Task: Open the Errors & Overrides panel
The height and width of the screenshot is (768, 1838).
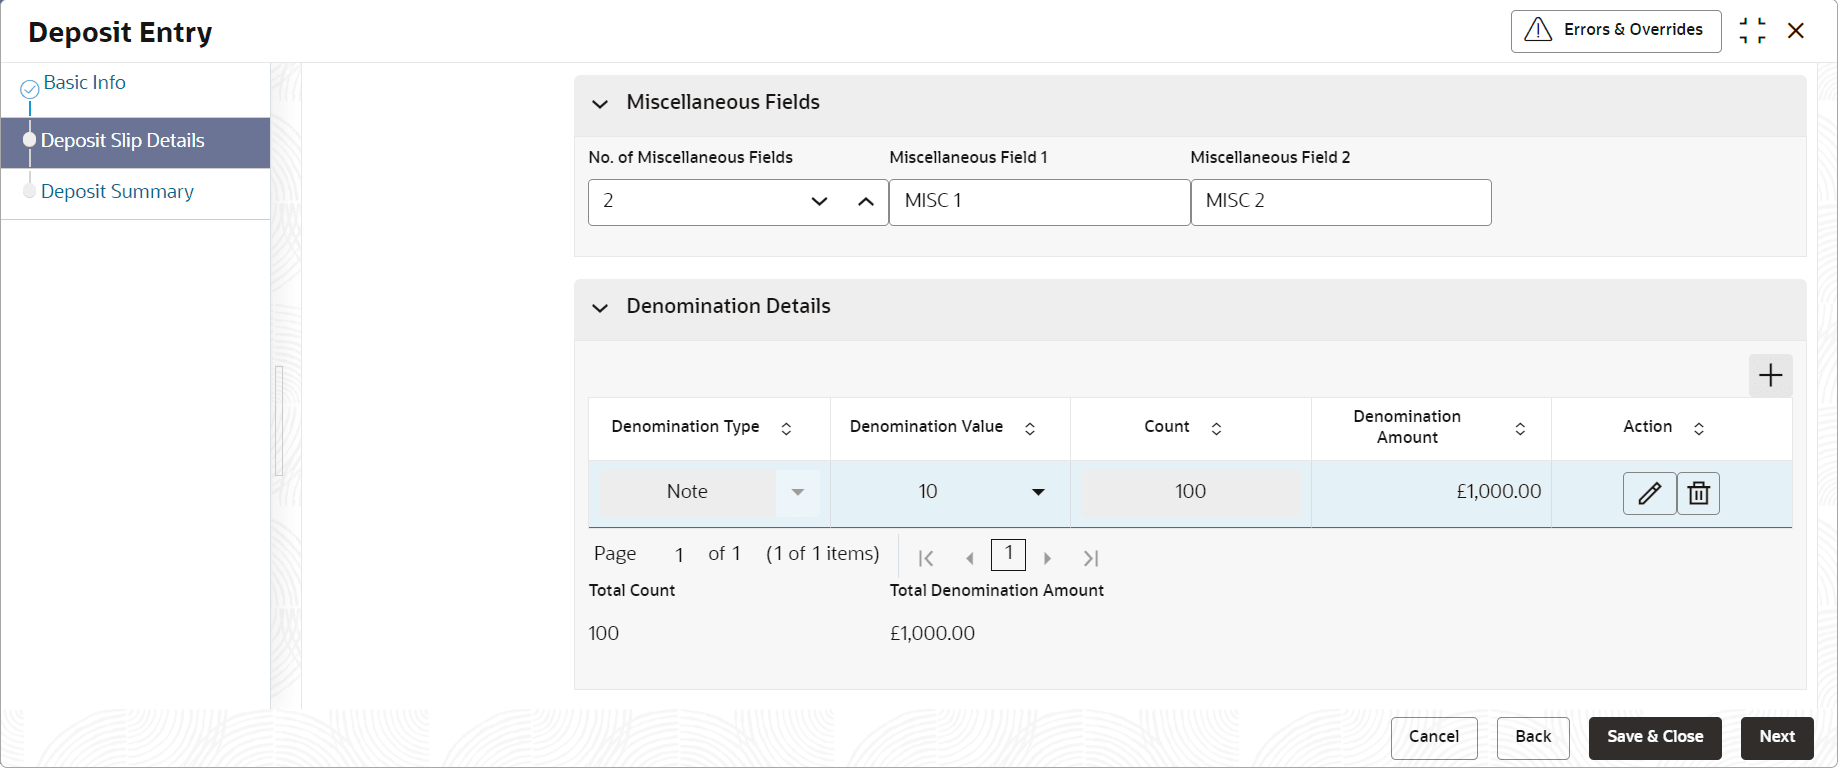Action: 1615,31
